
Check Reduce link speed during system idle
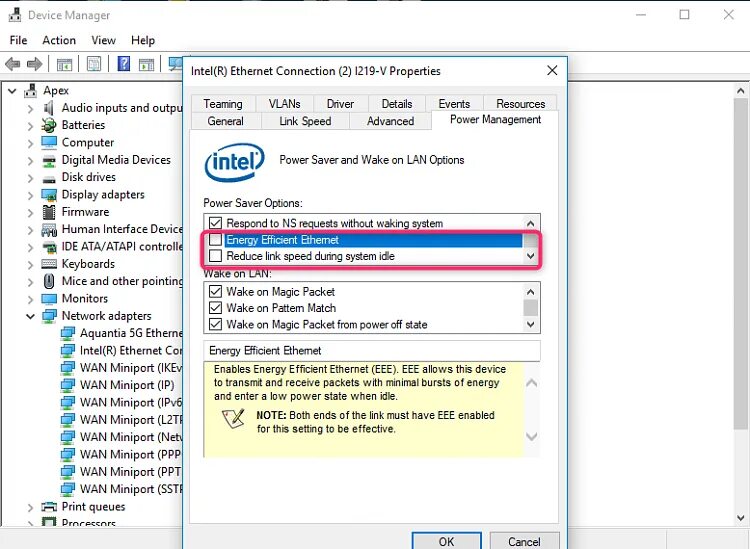pos(216,256)
